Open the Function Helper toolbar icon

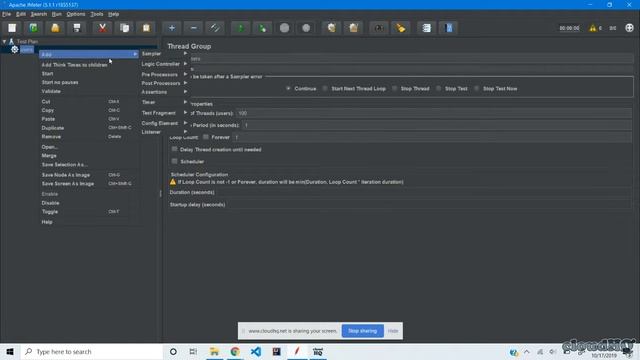pyautogui.click(x=427, y=28)
